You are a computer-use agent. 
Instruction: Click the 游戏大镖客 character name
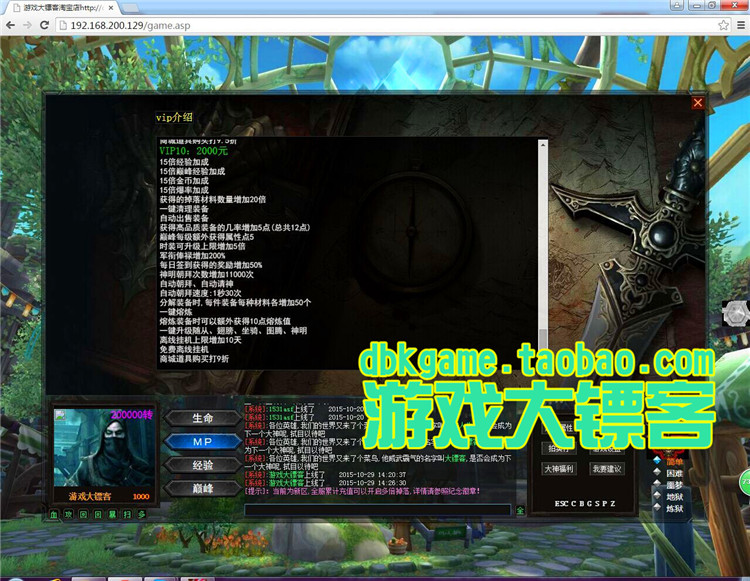[x=90, y=496]
